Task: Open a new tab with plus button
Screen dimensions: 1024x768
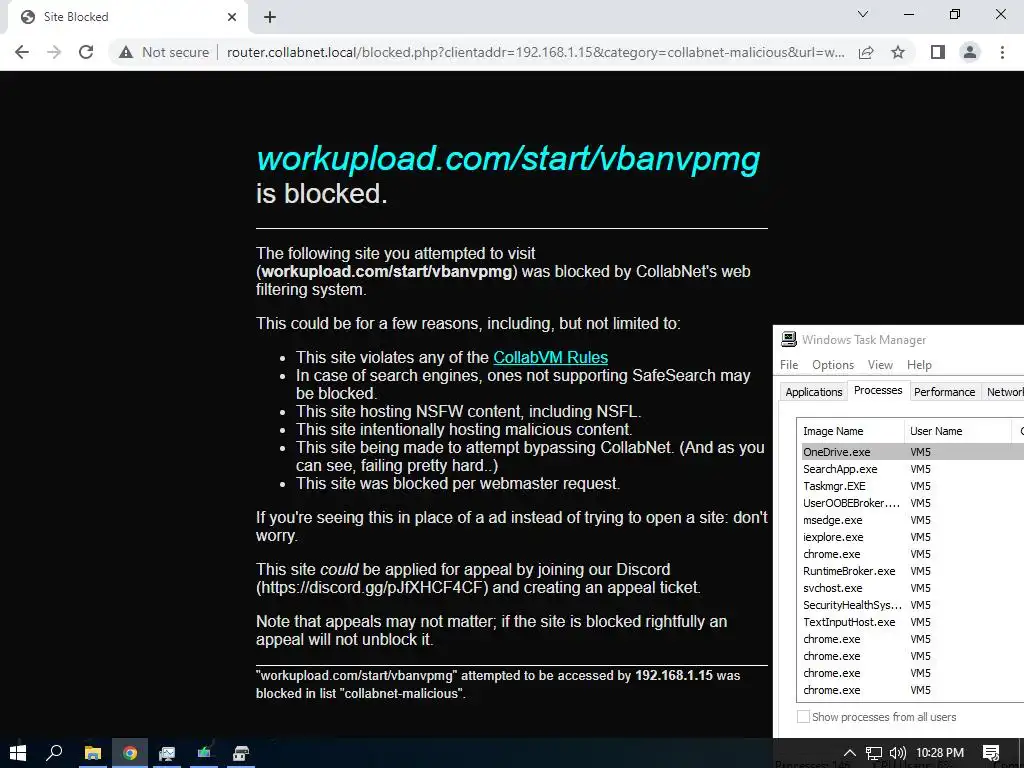Action: coord(270,17)
